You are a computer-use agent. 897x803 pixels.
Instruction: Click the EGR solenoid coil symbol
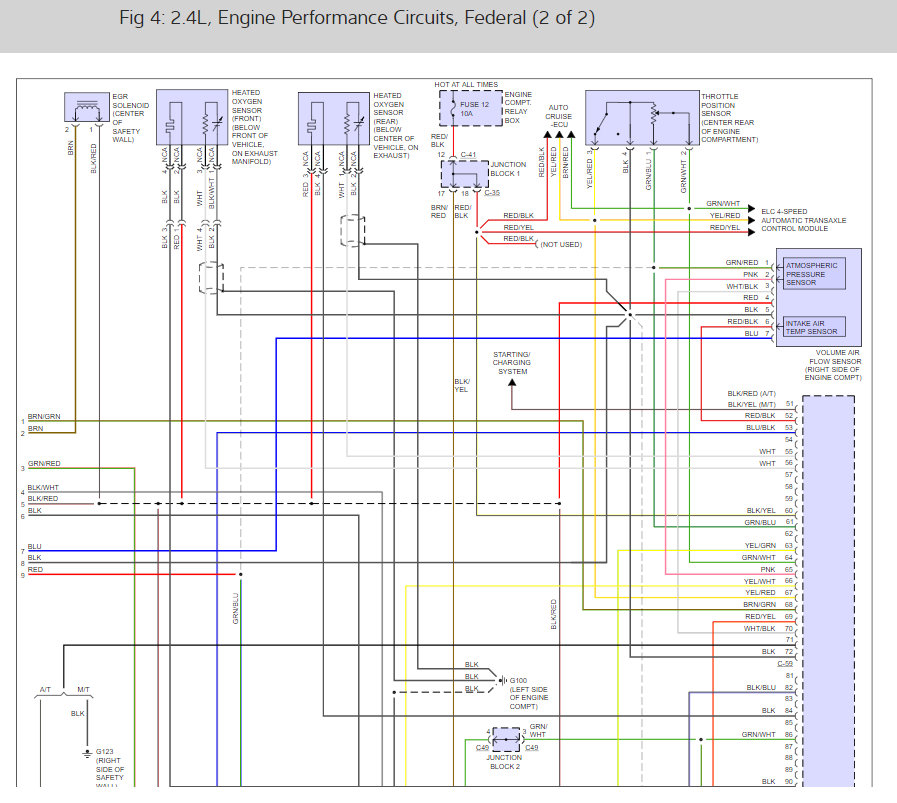coord(86,107)
